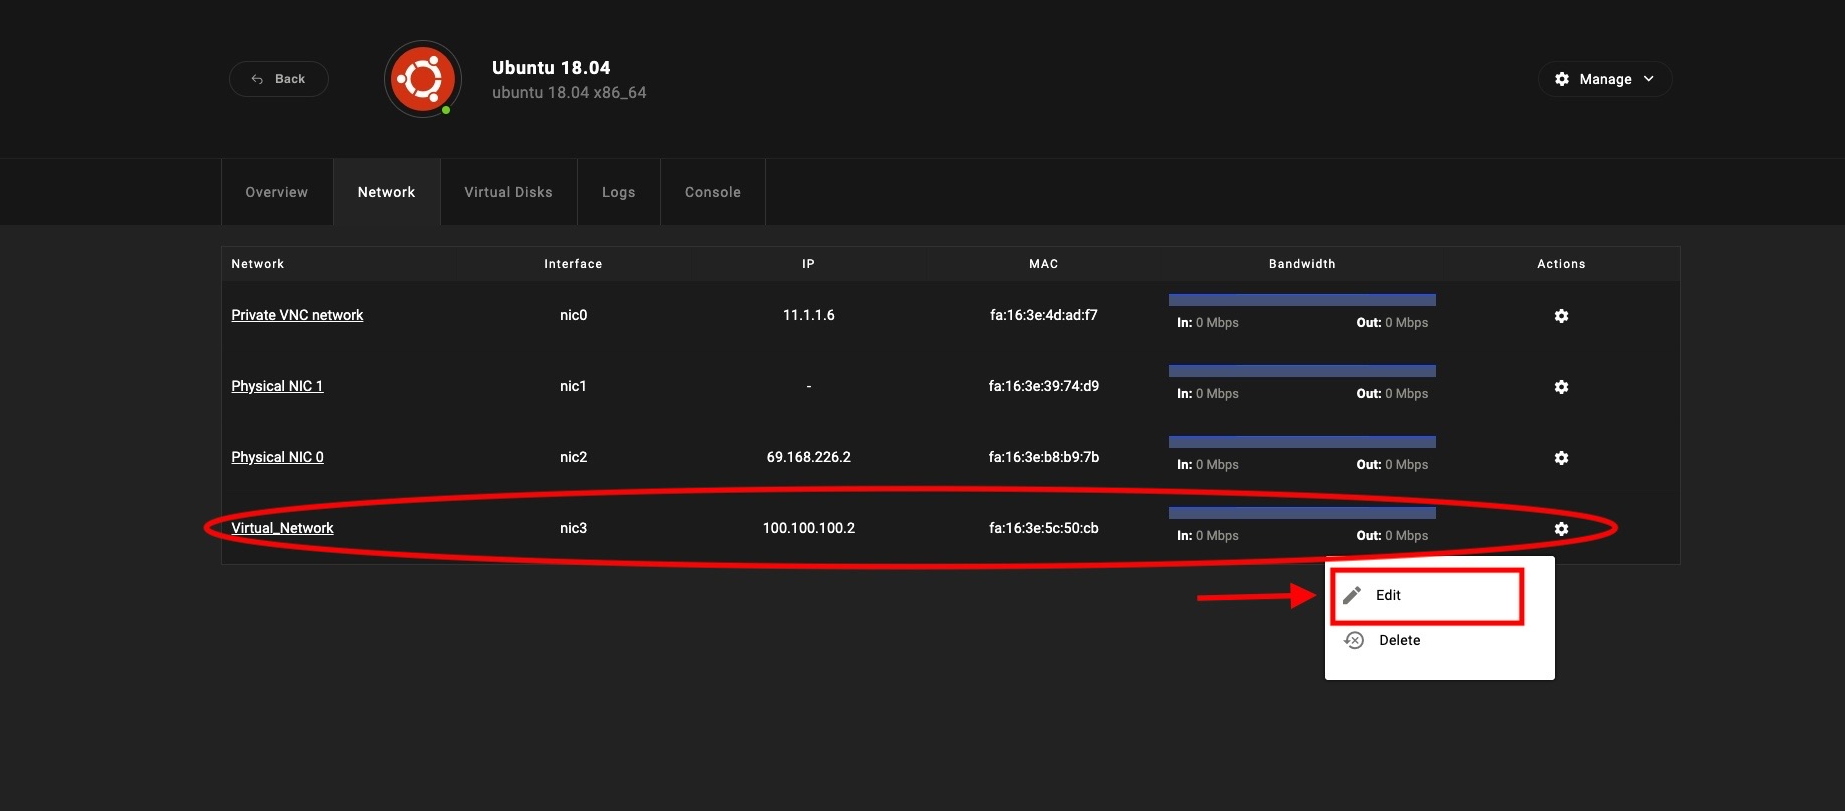Select IP address 11.1.1.6

808,315
